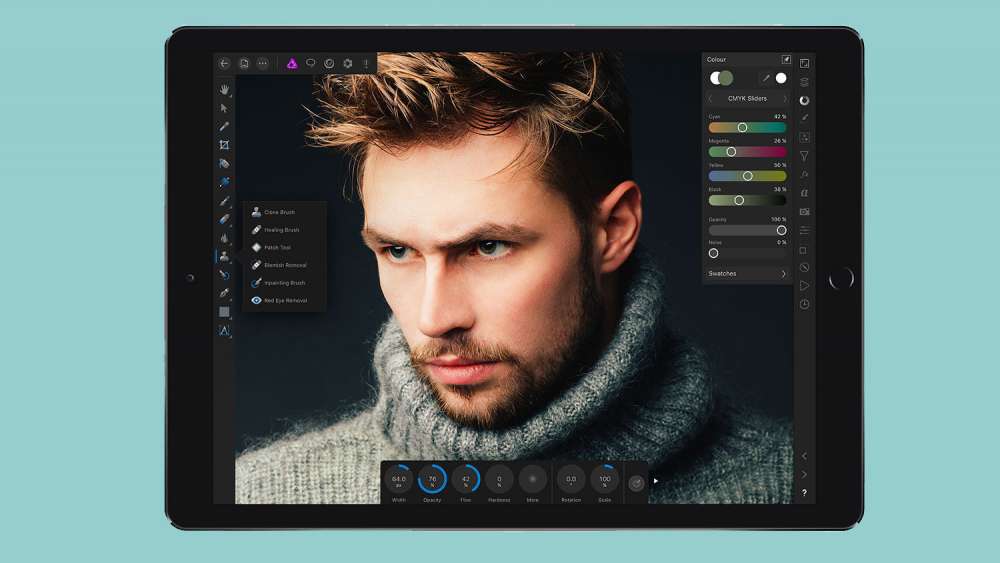Image resolution: width=1000 pixels, height=563 pixels.
Task: Open the Layers studio icon
Action: (x=804, y=82)
